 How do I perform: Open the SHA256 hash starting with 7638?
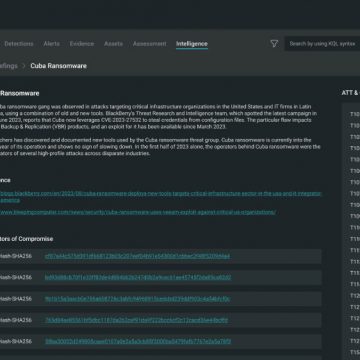point(137,320)
